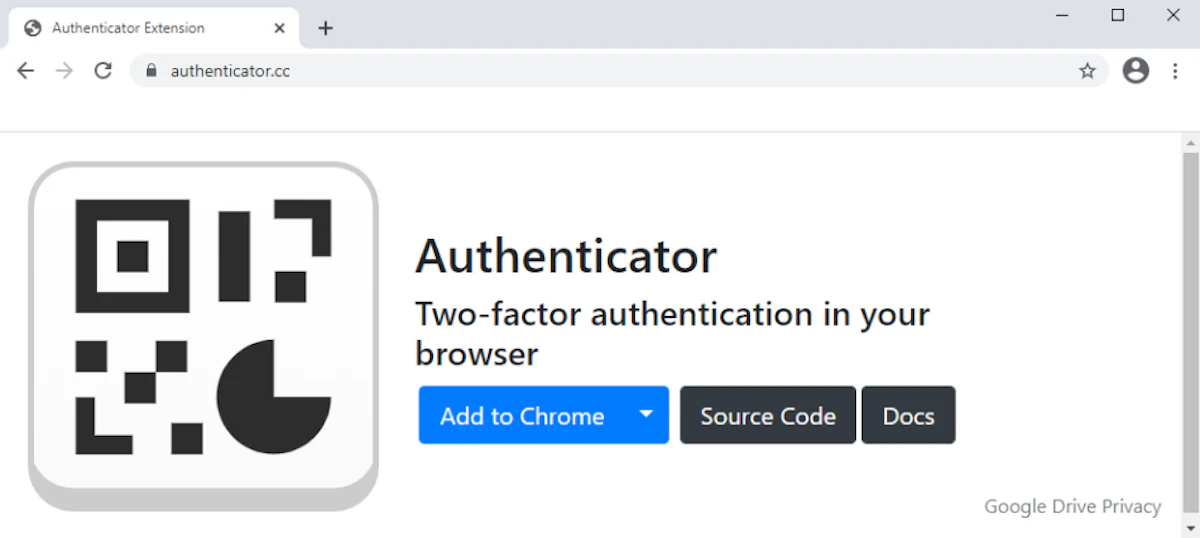Click the "Two-factor authentication in your browser" text
The height and width of the screenshot is (538, 1200).
[672, 333]
